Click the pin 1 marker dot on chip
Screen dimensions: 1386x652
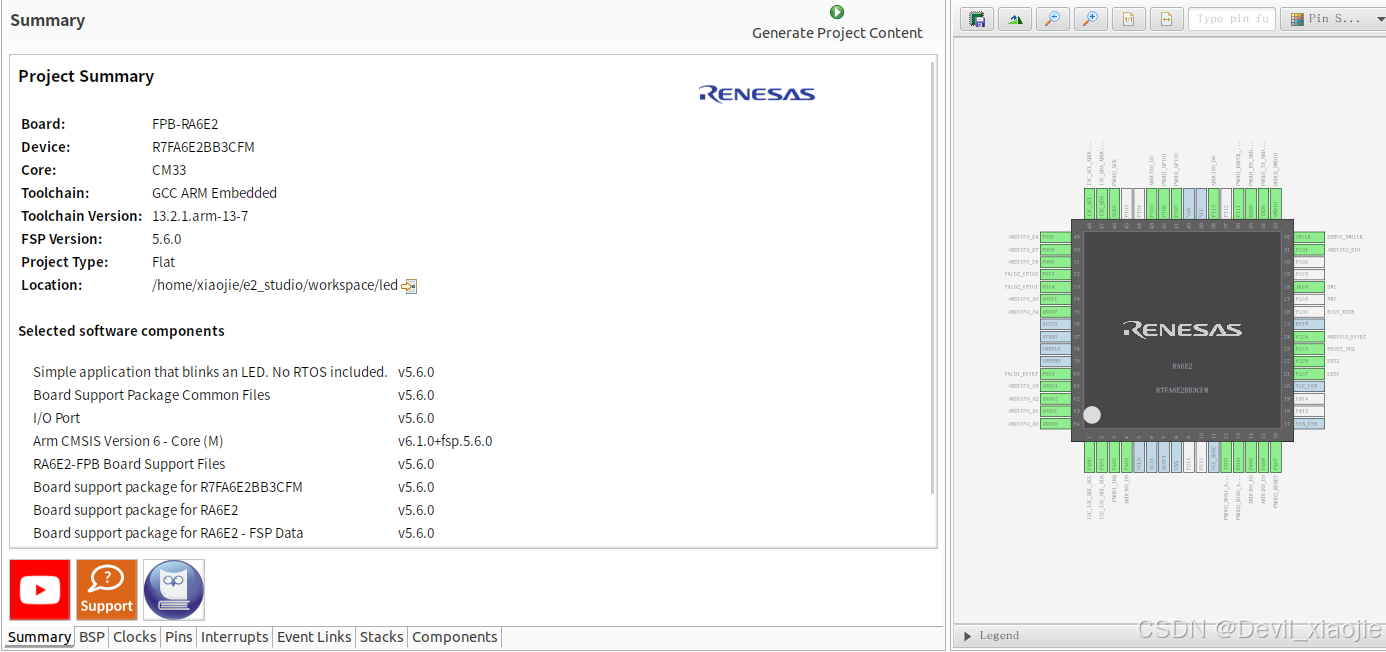[x=1092, y=415]
